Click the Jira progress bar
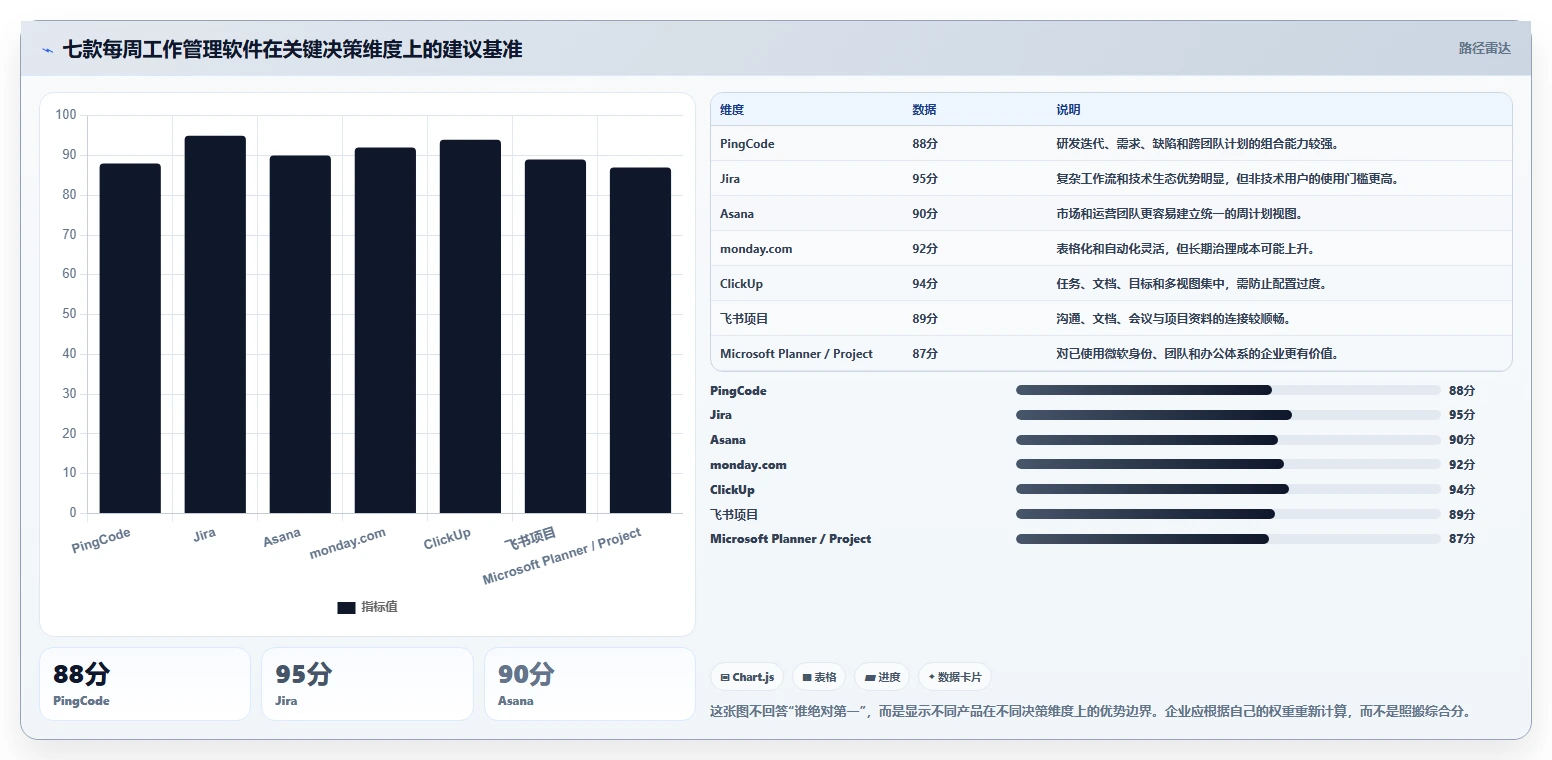 click(x=1228, y=415)
